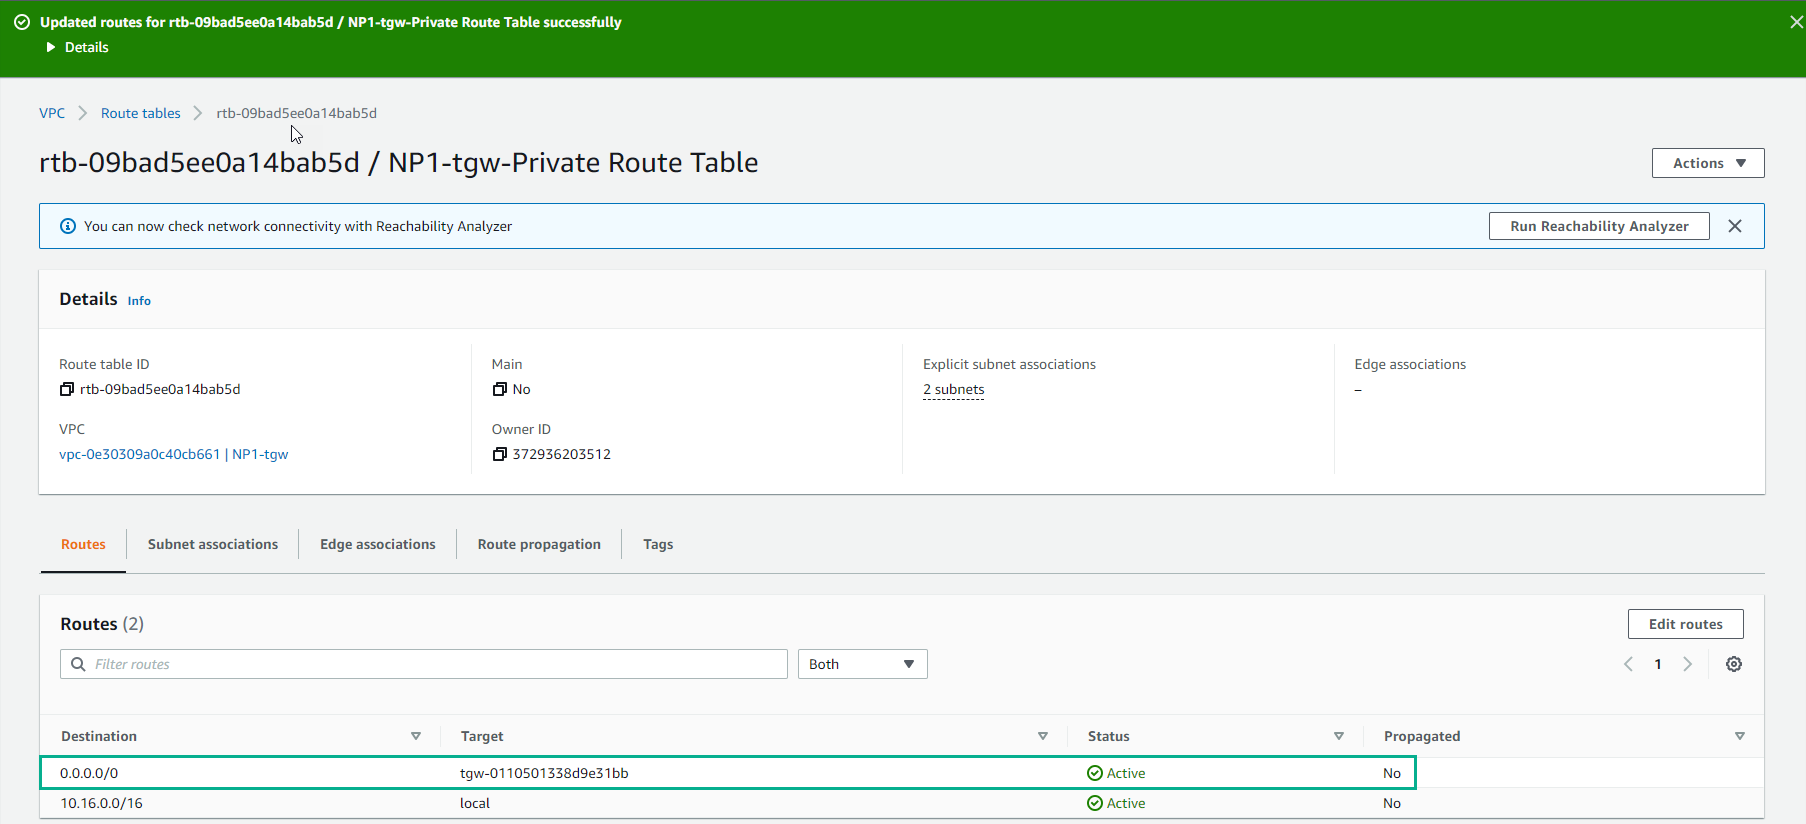1806x824 pixels.
Task: Expand the Details disclosure in notification
Action: pyautogui.click(x=77, y=47)
